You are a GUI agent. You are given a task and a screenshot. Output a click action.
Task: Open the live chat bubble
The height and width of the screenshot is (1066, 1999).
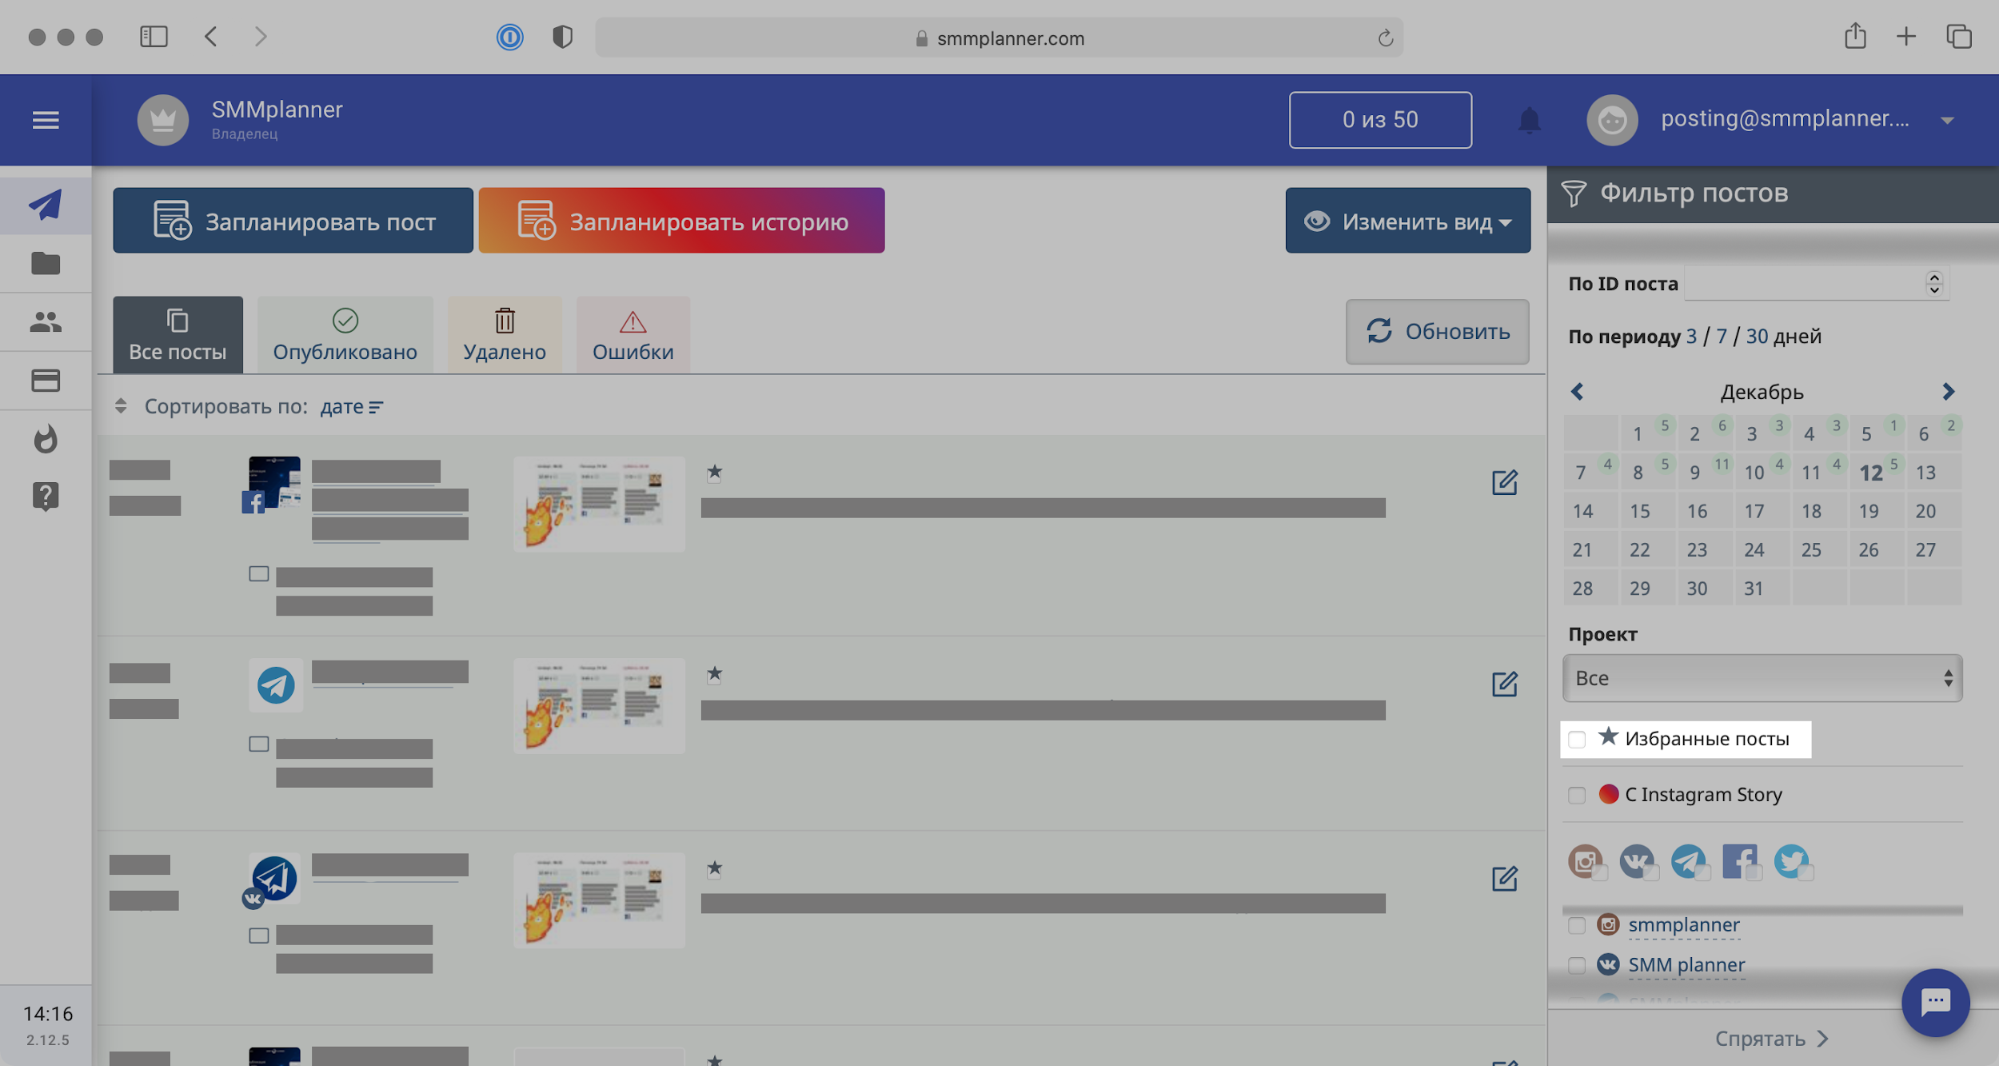[x=1935, y=1002]
